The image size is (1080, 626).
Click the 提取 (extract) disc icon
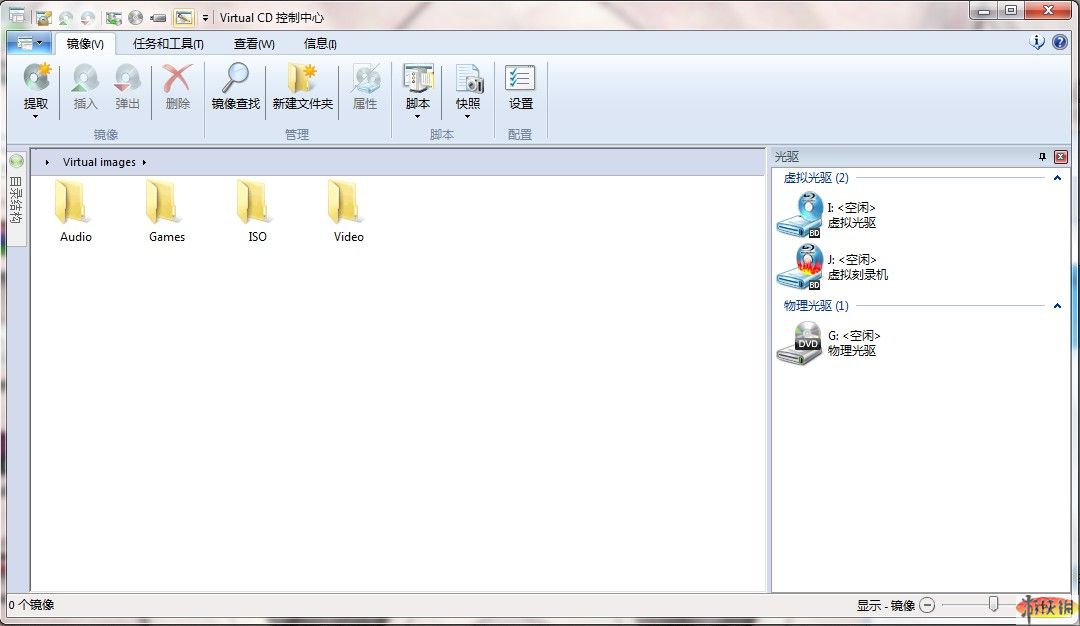pyautogui.click(x=36, y=79)
